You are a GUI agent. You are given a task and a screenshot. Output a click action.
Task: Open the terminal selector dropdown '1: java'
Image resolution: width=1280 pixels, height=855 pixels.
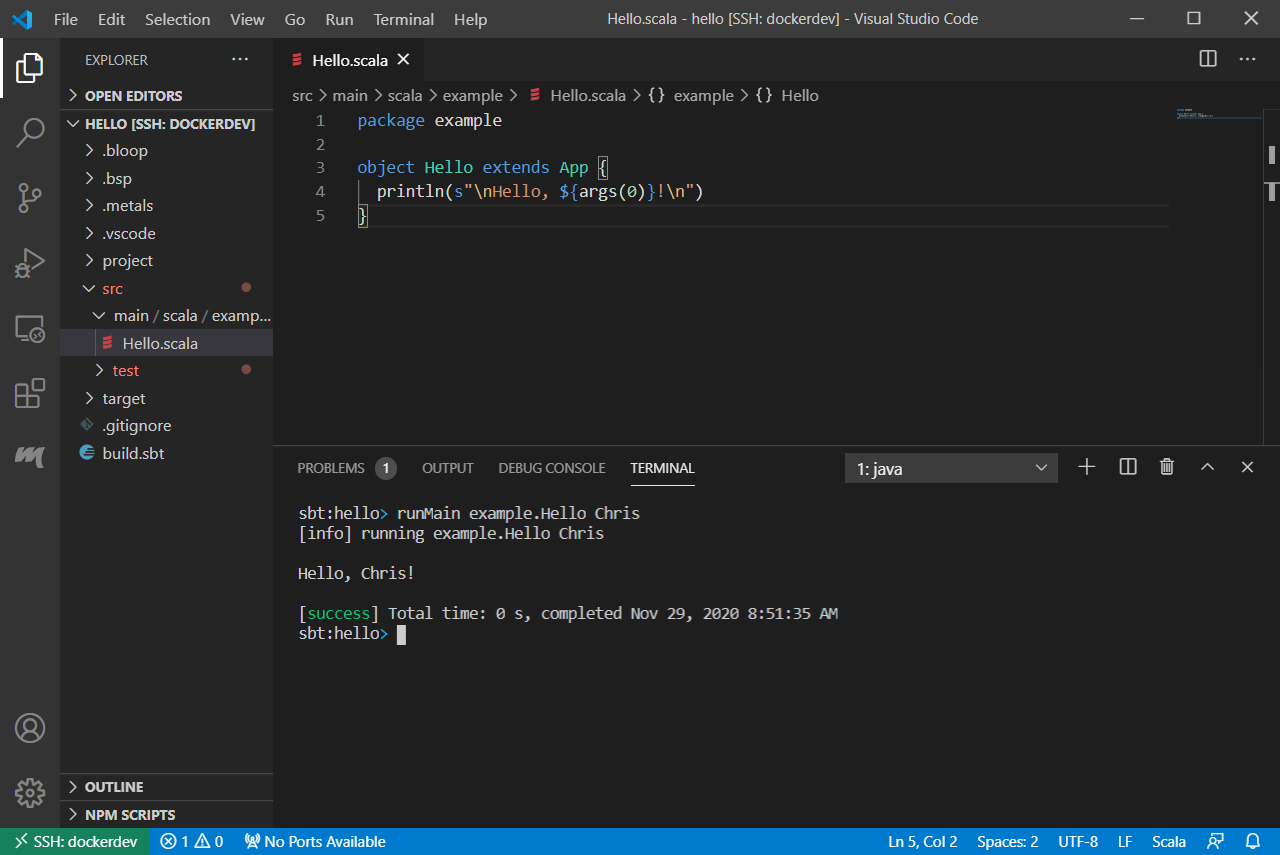tap(951, 468)
